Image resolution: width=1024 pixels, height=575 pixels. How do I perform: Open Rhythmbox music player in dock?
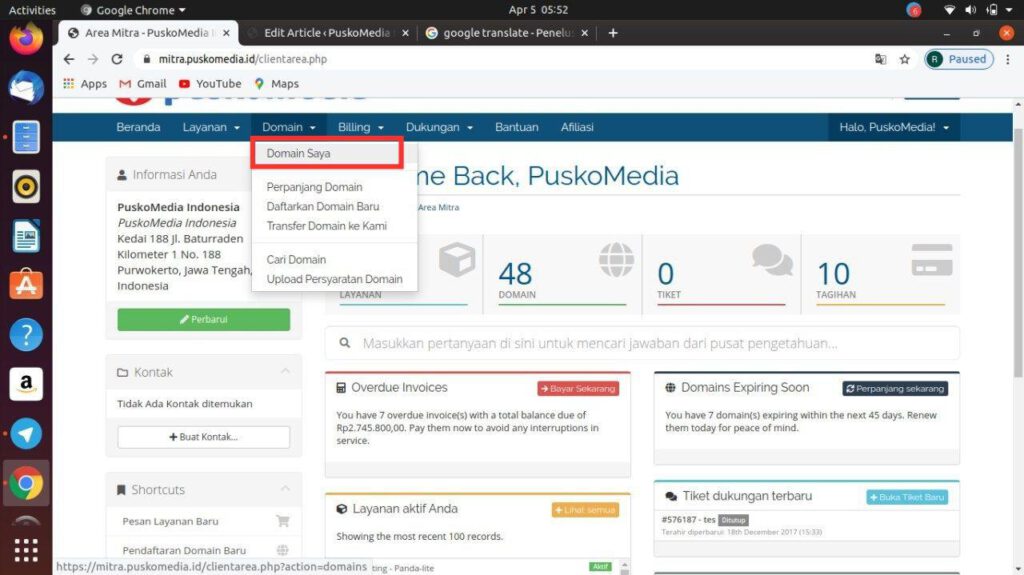click(26, 187)
